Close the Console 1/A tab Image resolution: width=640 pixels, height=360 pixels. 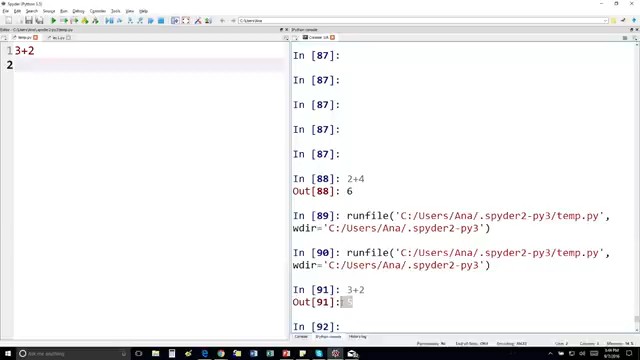pos(333,38)
